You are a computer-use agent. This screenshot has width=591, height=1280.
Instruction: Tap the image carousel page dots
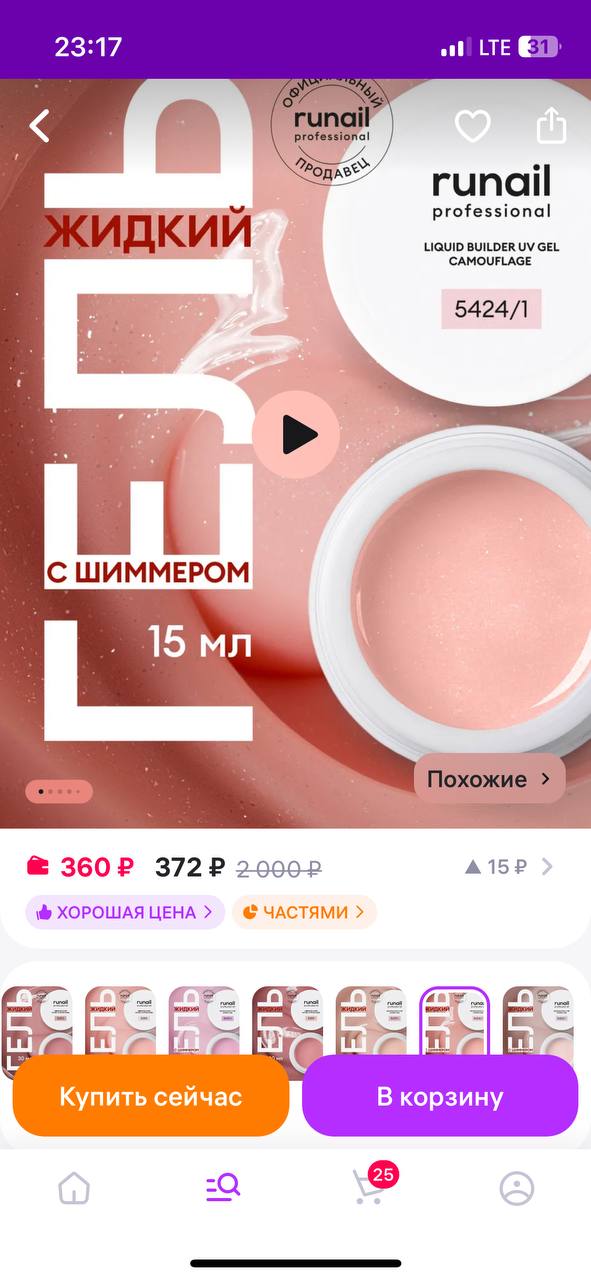(x=59, y=791)
